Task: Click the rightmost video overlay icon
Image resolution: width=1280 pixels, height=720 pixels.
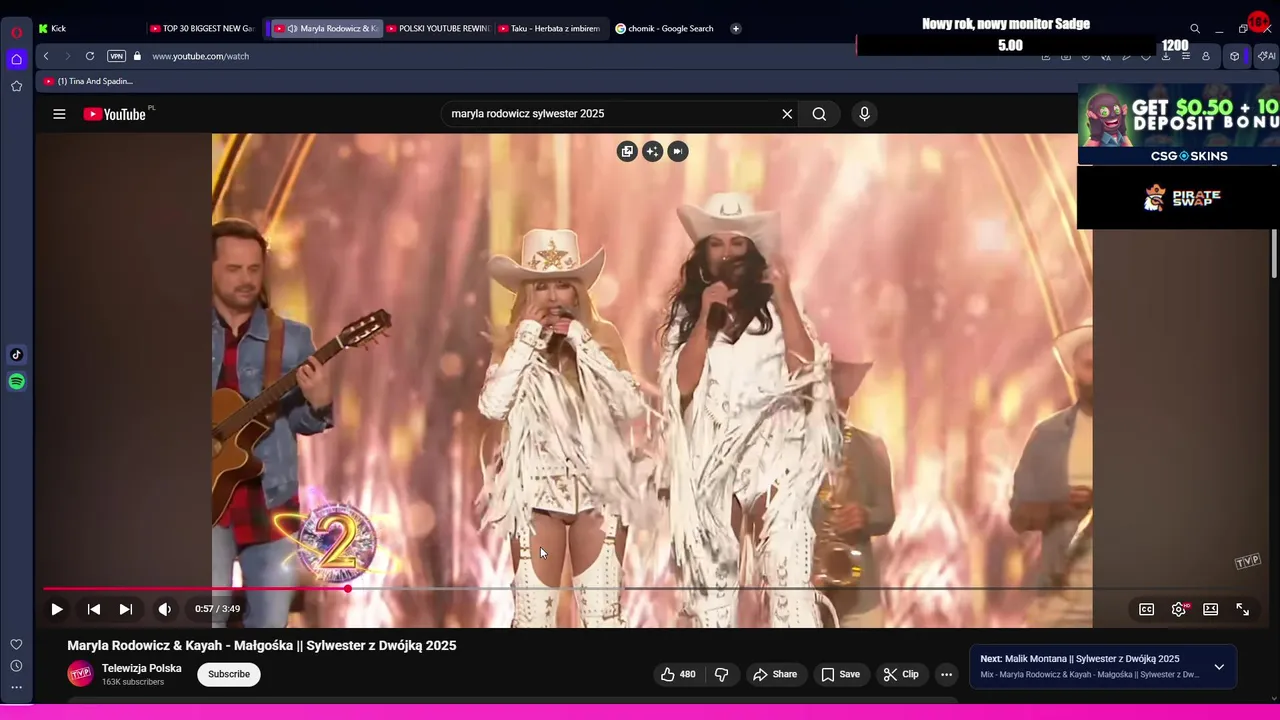Action: 678,151
